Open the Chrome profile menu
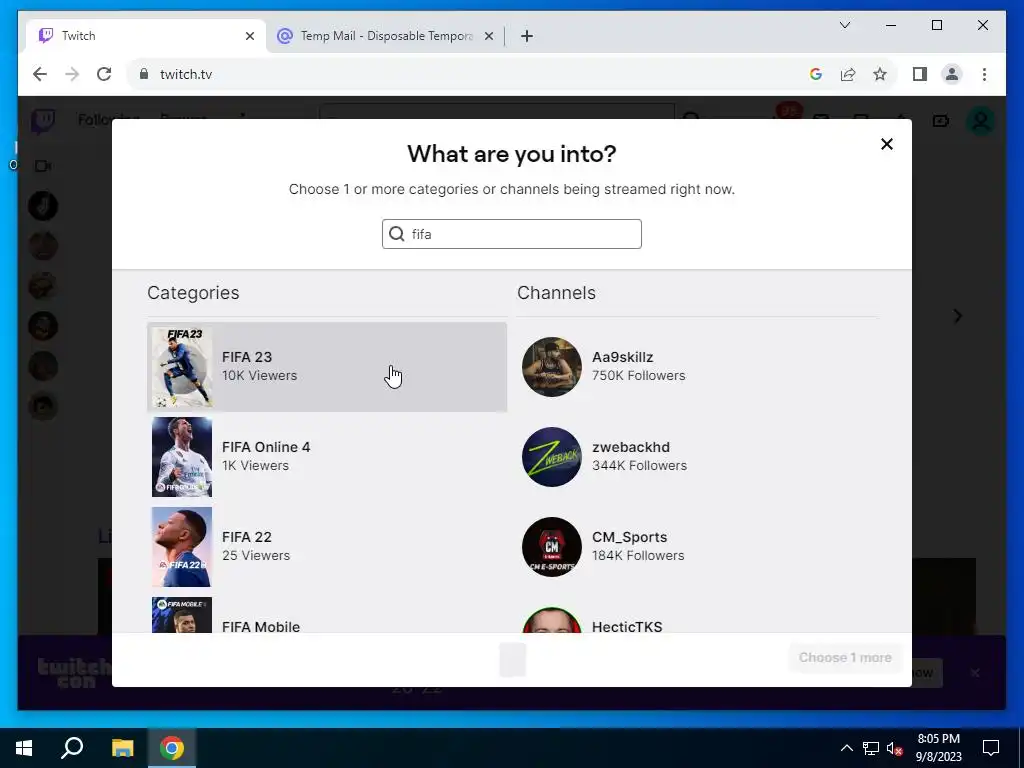Image resolution: width=1024 pixels, height=768 pixels. click(952, 74)
